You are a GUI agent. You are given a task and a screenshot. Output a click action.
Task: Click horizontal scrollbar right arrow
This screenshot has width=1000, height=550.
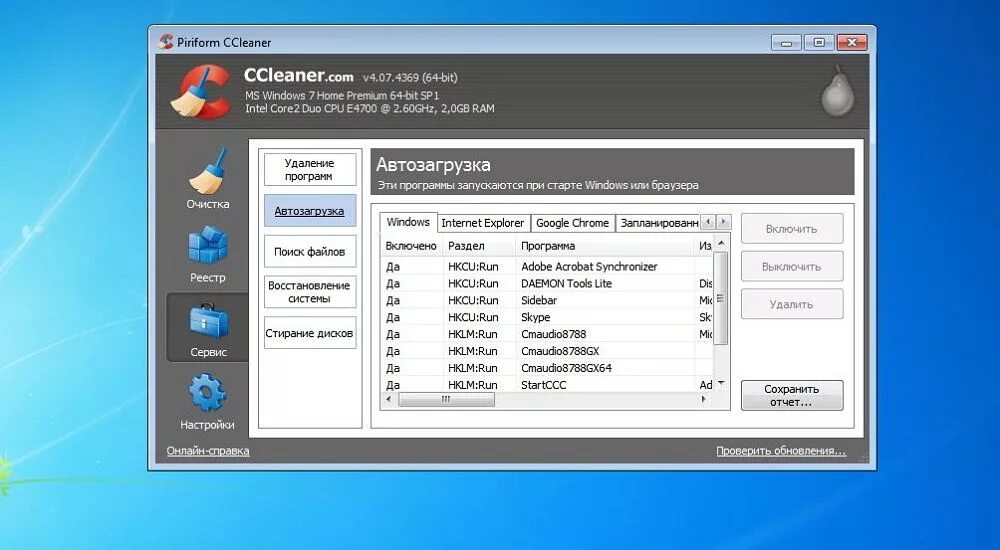pyautogui.click(x=704, y=399)
